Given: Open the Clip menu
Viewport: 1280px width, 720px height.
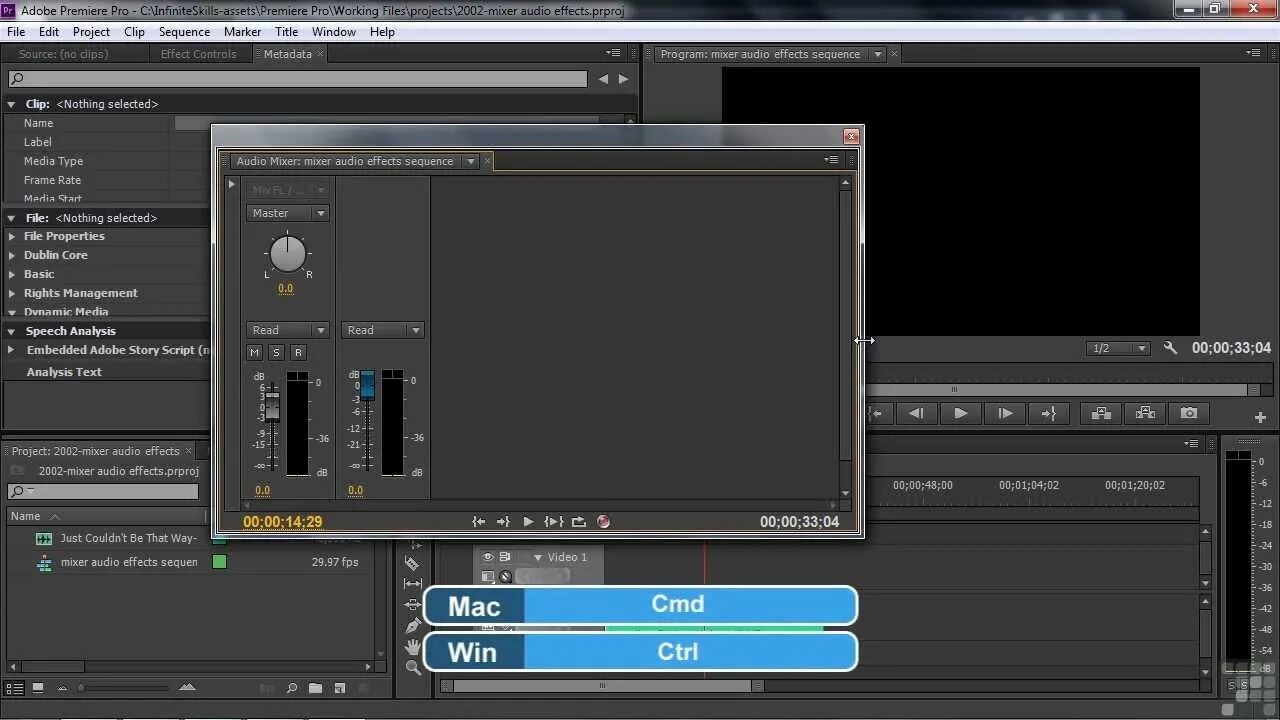Looking at the screenshot, I should point(134,31).
